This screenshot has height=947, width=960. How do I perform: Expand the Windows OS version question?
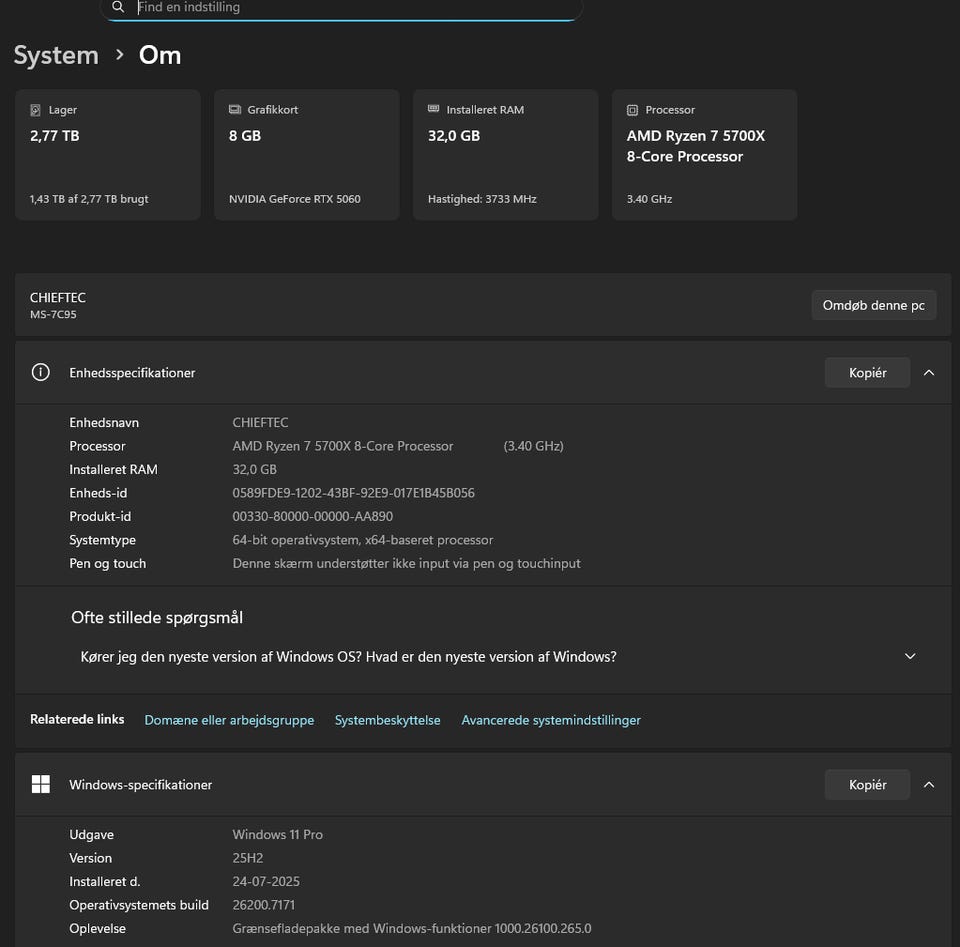(x=910, y=657)
